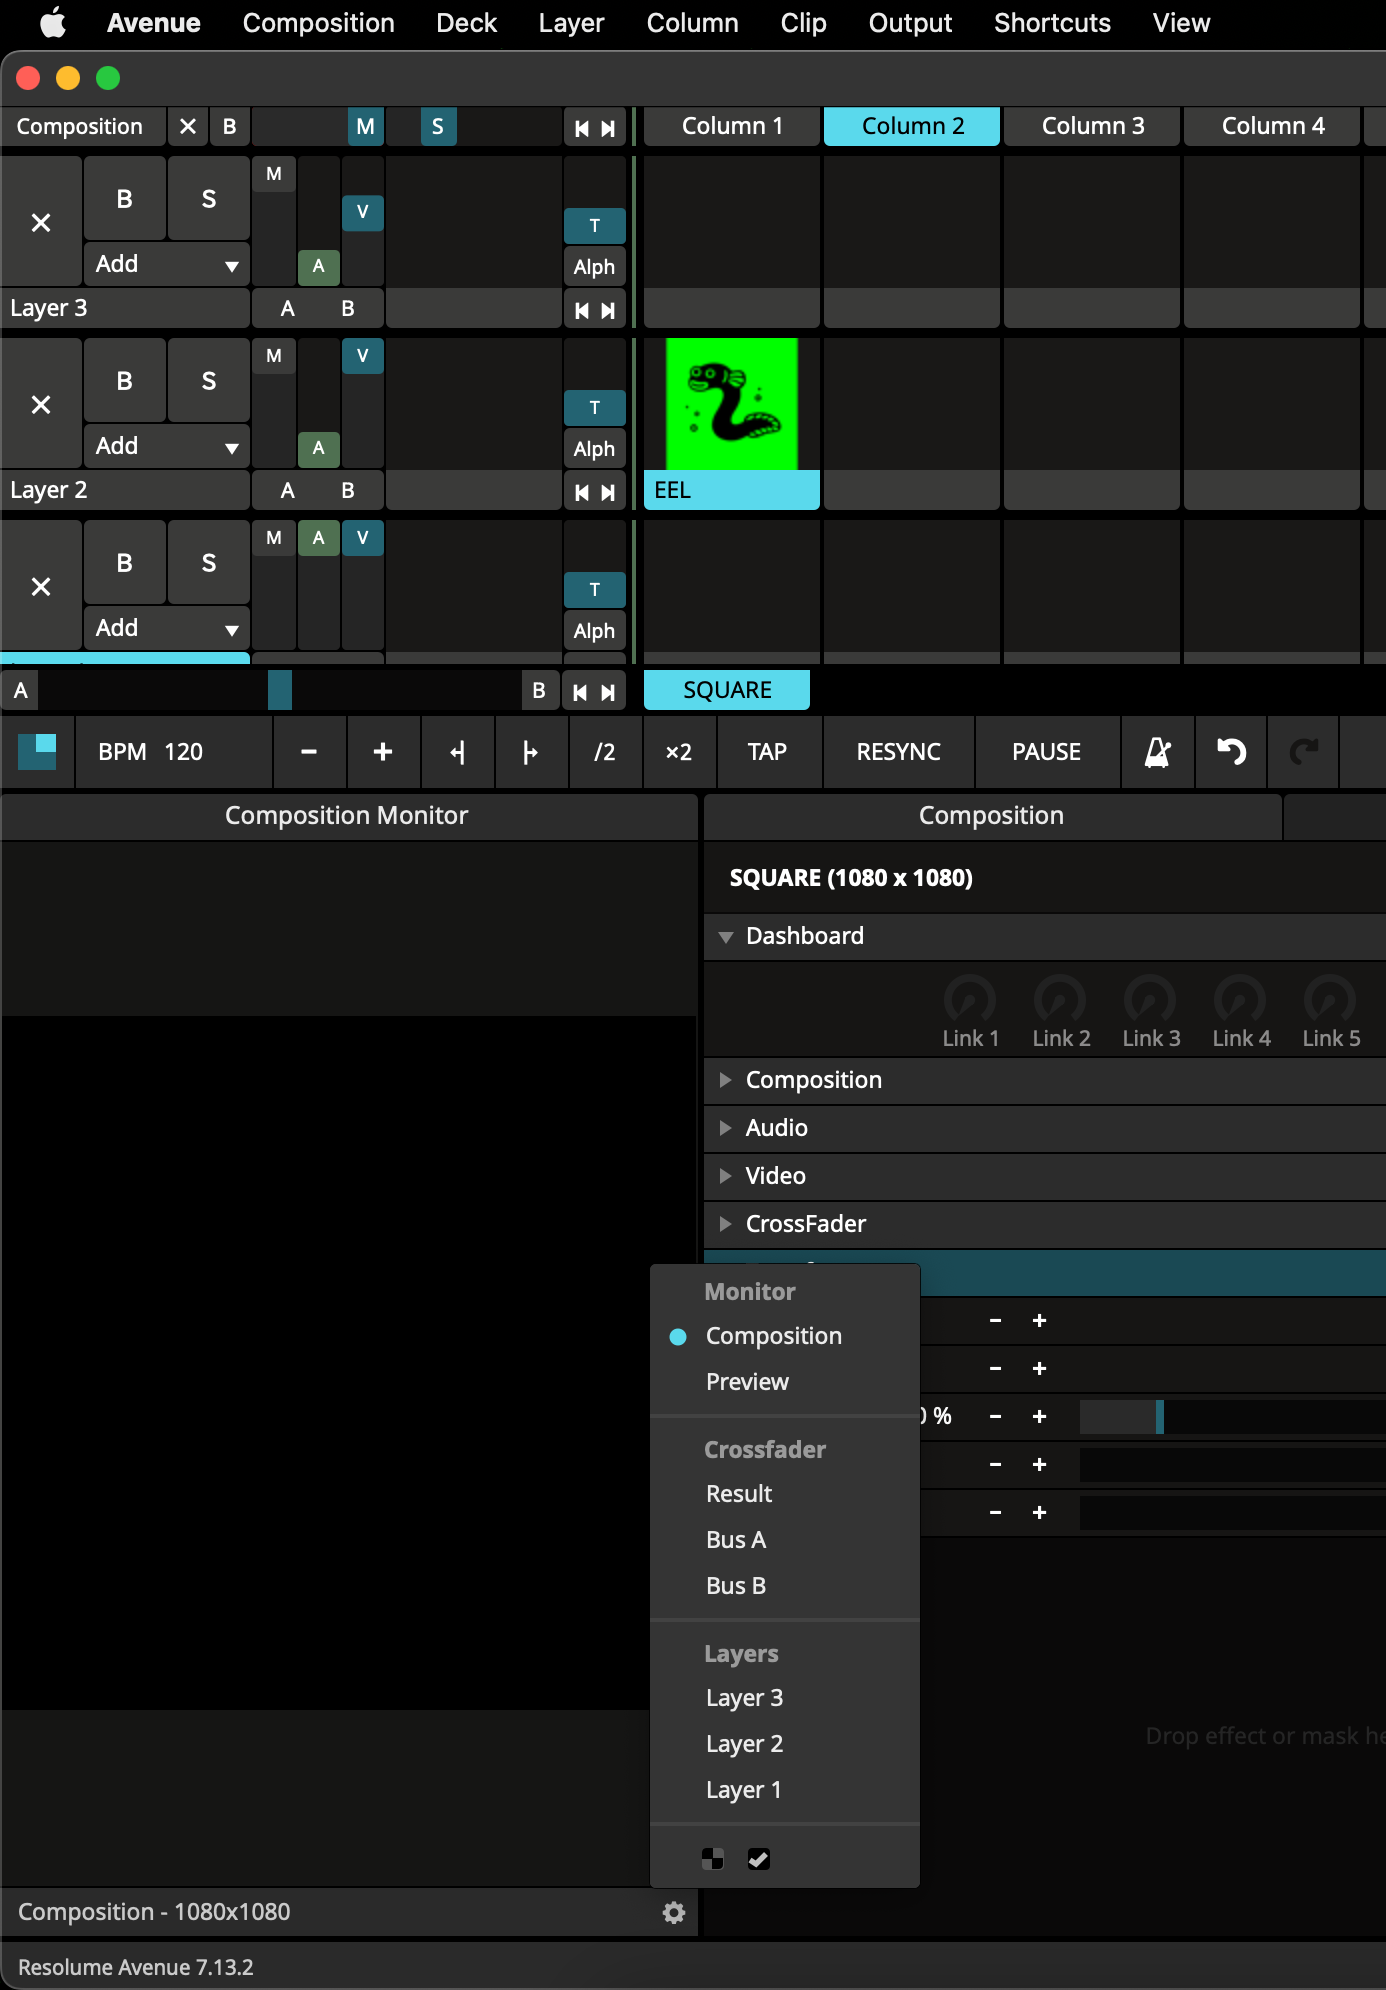
Task: Click the nudge BPM backward icon
Action: 457,752
